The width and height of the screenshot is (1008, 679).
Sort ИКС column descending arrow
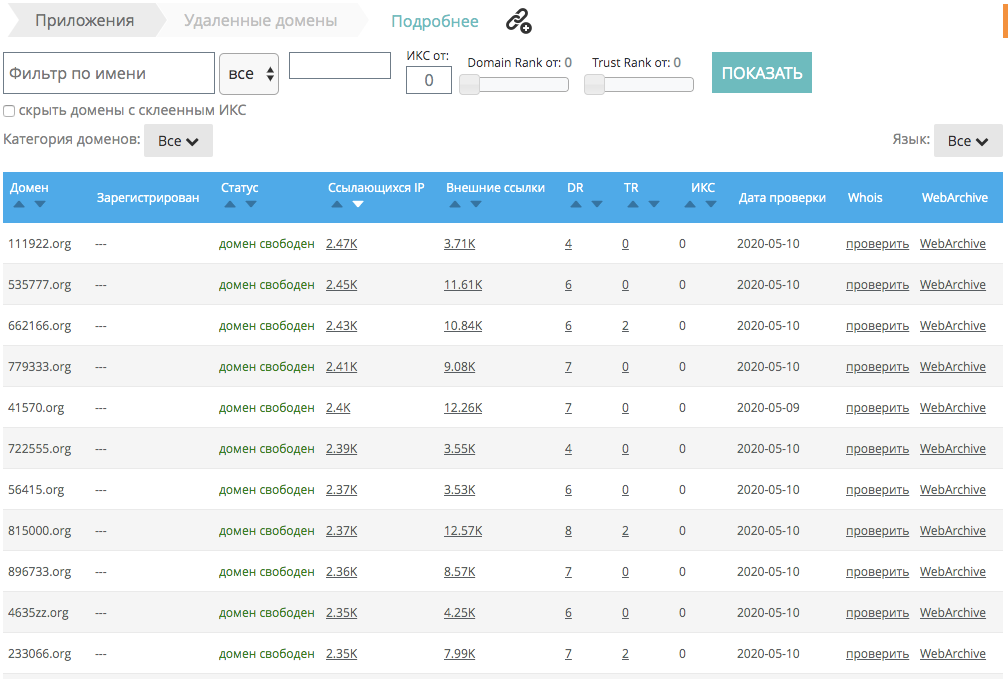711,204
